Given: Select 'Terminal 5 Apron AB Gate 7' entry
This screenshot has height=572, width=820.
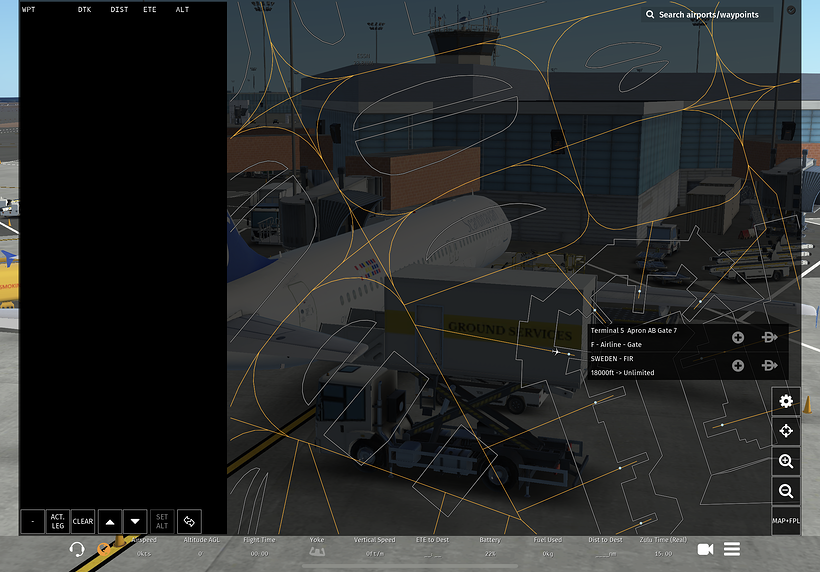Looking at the screenshot, I should point(634,330).
